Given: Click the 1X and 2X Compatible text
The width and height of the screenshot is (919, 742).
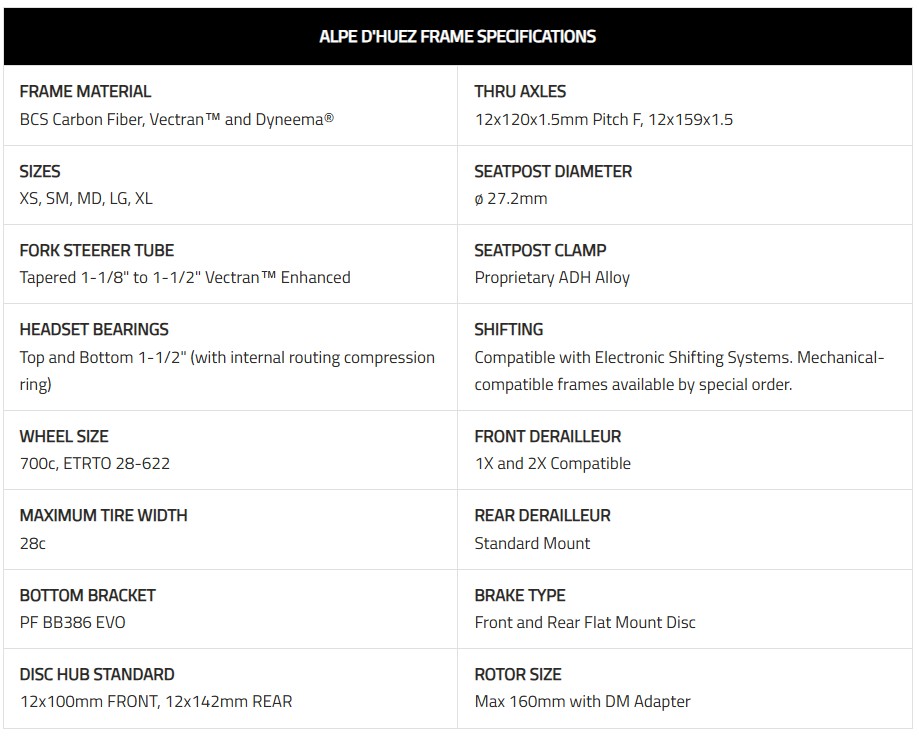Looking at the screenshot, I should click(553, 464).
